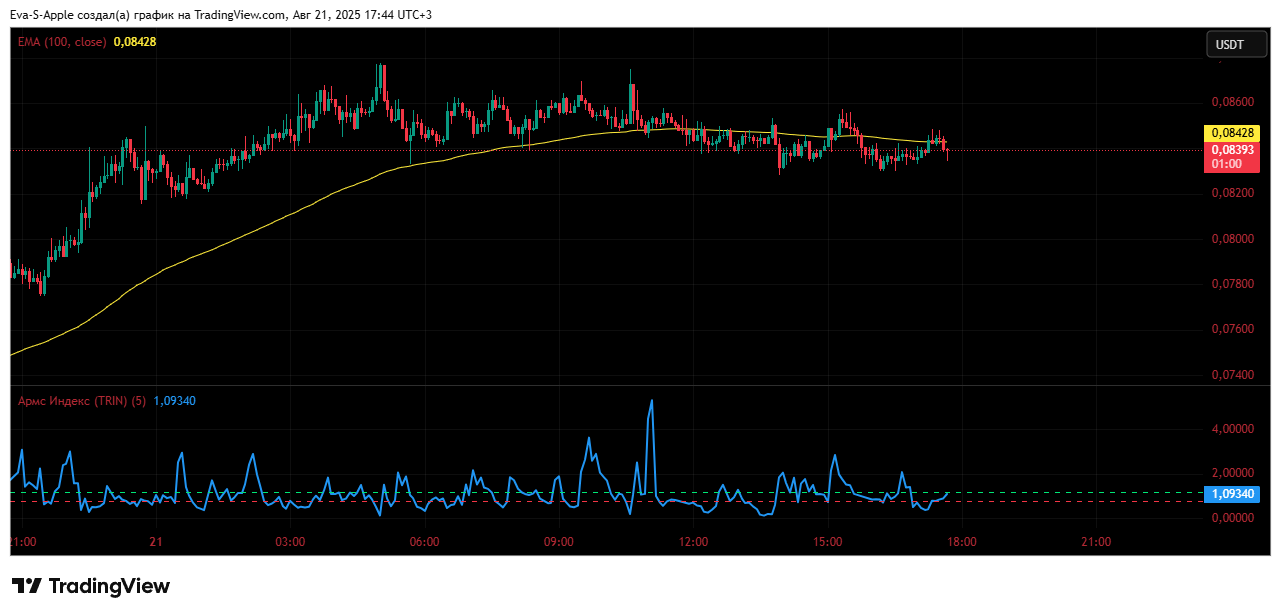Click the 0,08600 price axis label

pyautogui.click(x=1232, y=102)
